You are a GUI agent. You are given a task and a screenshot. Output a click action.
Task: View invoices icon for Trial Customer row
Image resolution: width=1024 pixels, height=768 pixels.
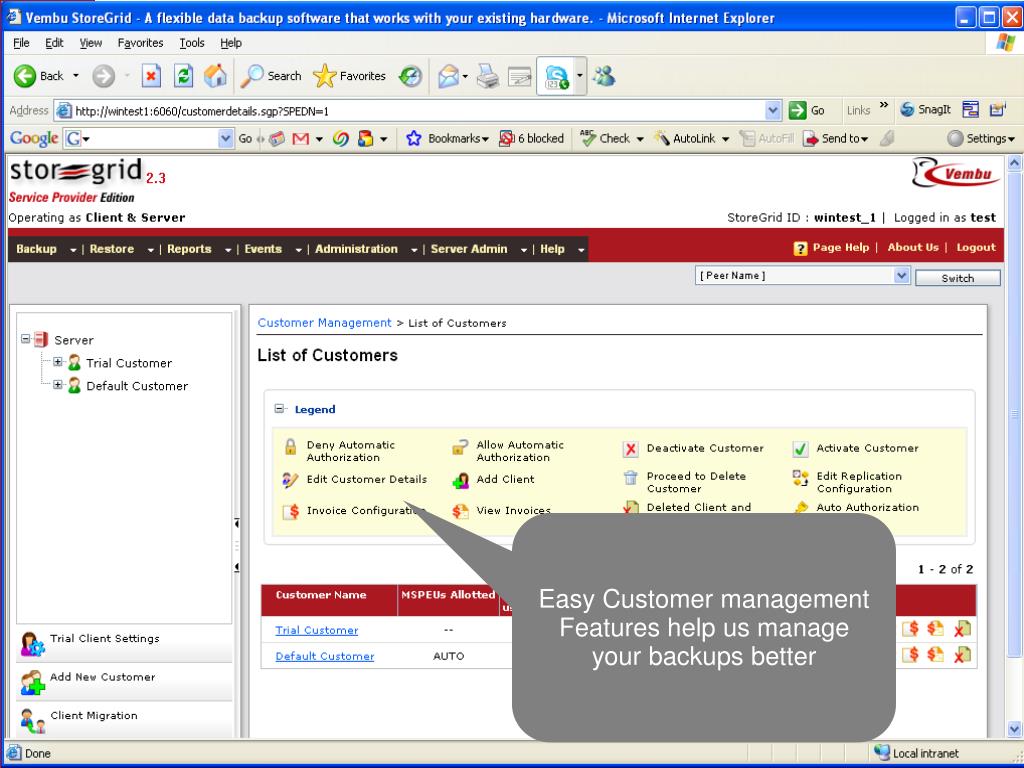pyautogui.click(x=935, y=629)
